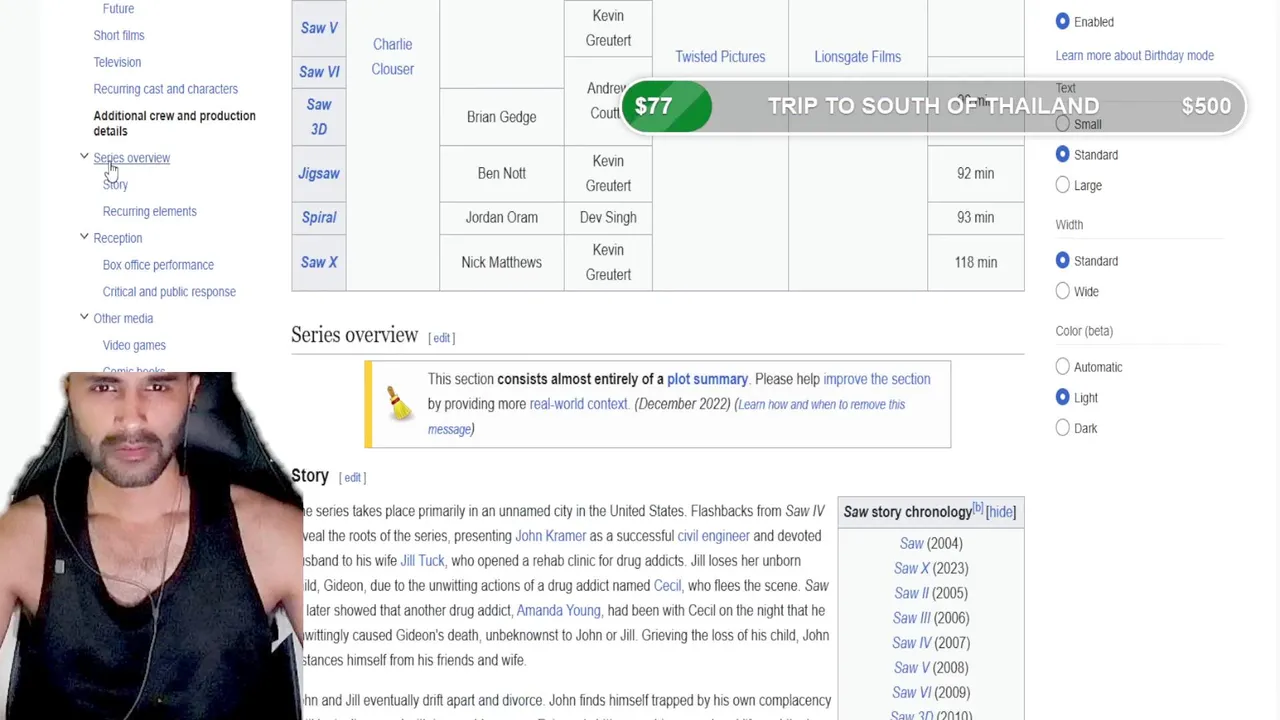Jump to Television in sidebar

click(x=117, y=62)
